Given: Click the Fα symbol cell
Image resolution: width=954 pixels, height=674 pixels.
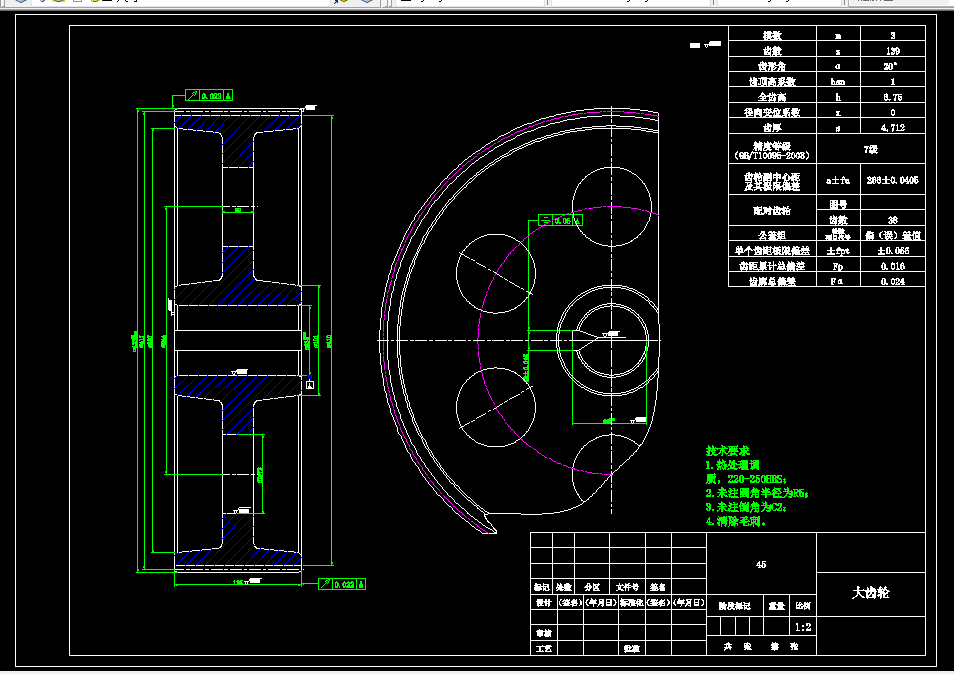Looking at the screenshot, I should 837,282.
